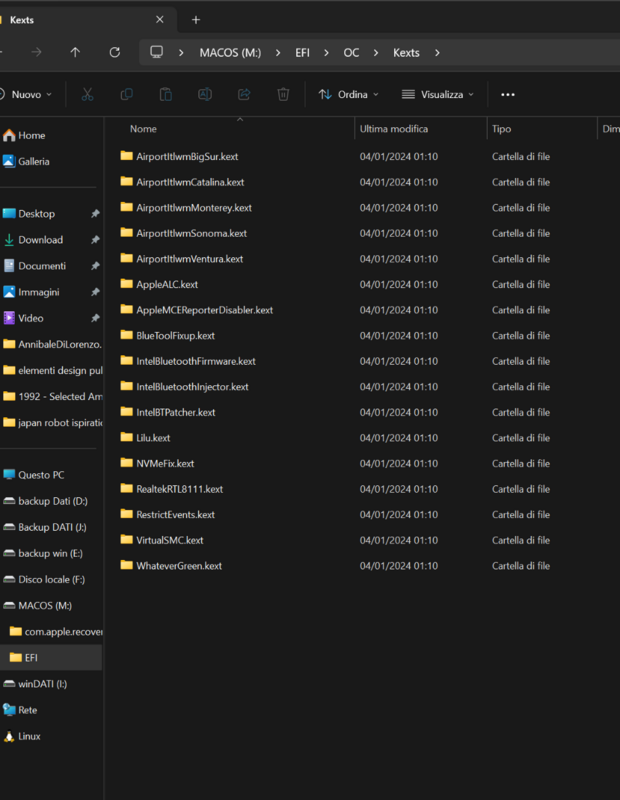
Task: Click the Paste clipboard icon
Action: click(x=165, y=94)
